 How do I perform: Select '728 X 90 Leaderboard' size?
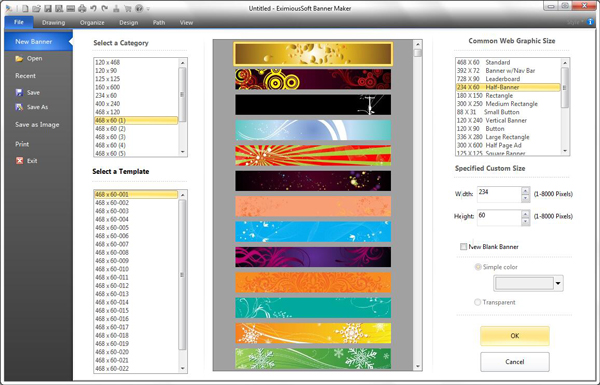point(508,79)
